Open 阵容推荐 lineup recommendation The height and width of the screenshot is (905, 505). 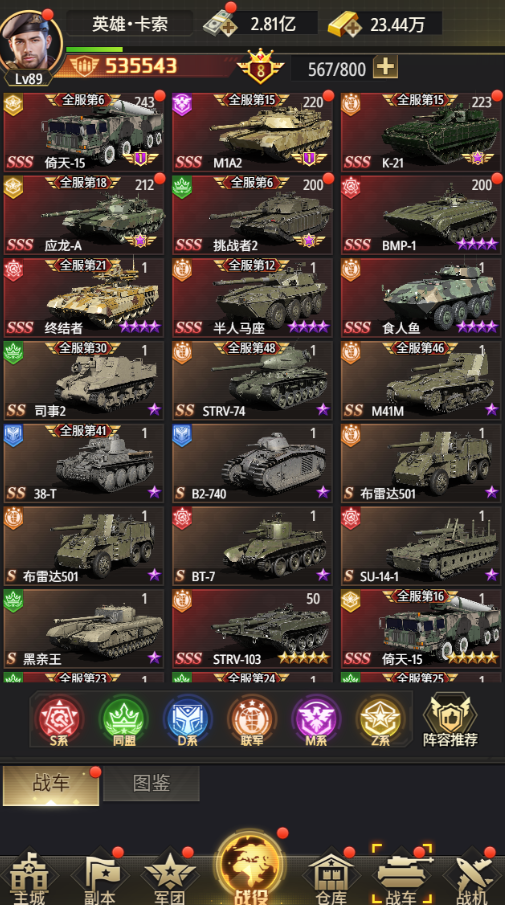[450, 720]
